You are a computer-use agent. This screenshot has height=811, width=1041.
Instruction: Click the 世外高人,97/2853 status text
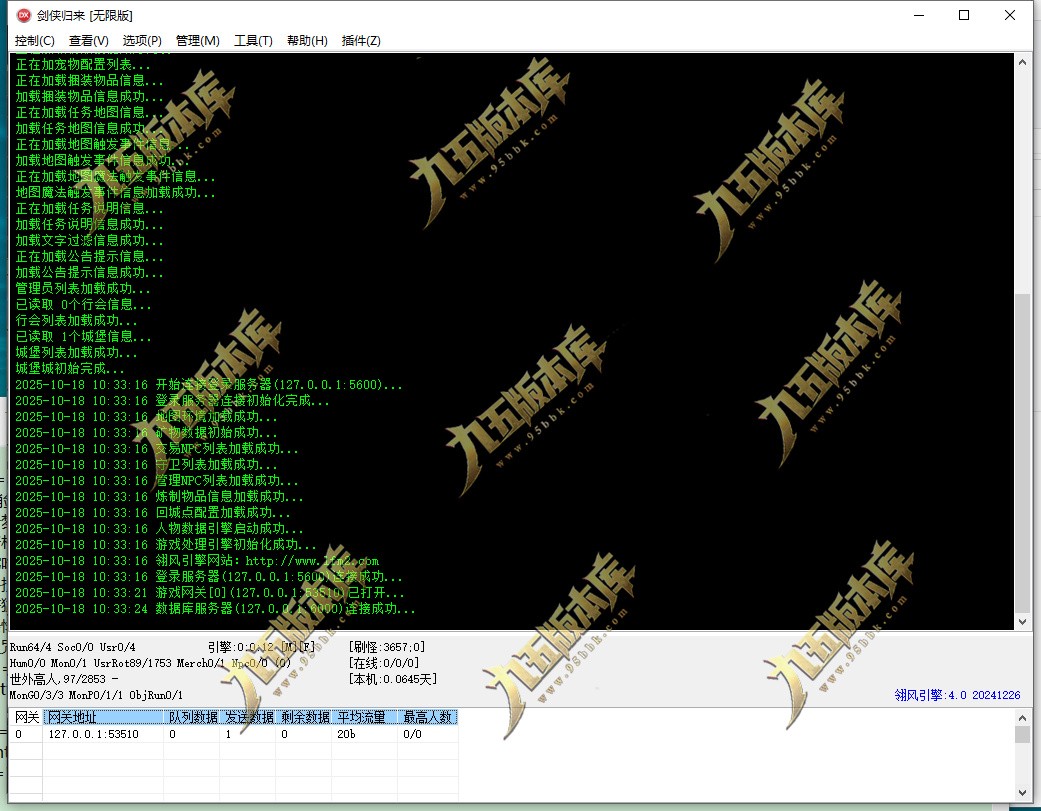pos(64,678)
